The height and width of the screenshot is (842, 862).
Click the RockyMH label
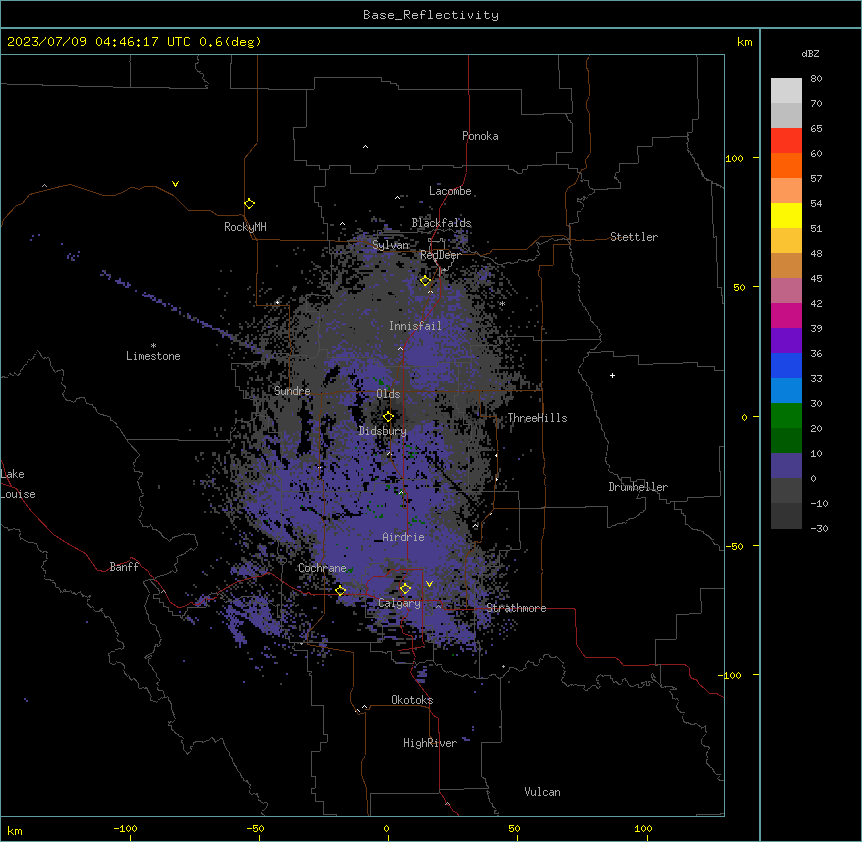click(x=245, y=227)
